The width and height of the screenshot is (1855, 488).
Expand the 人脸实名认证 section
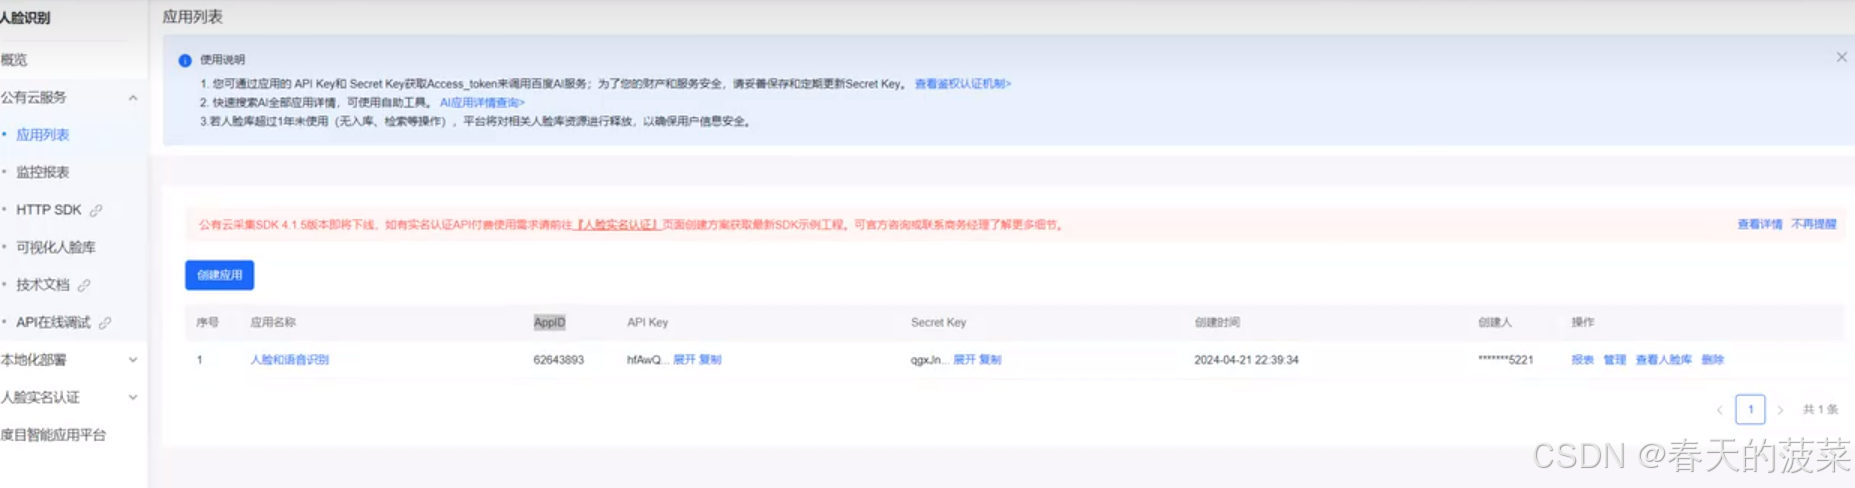pyautogui.click(x=133, y=397)
